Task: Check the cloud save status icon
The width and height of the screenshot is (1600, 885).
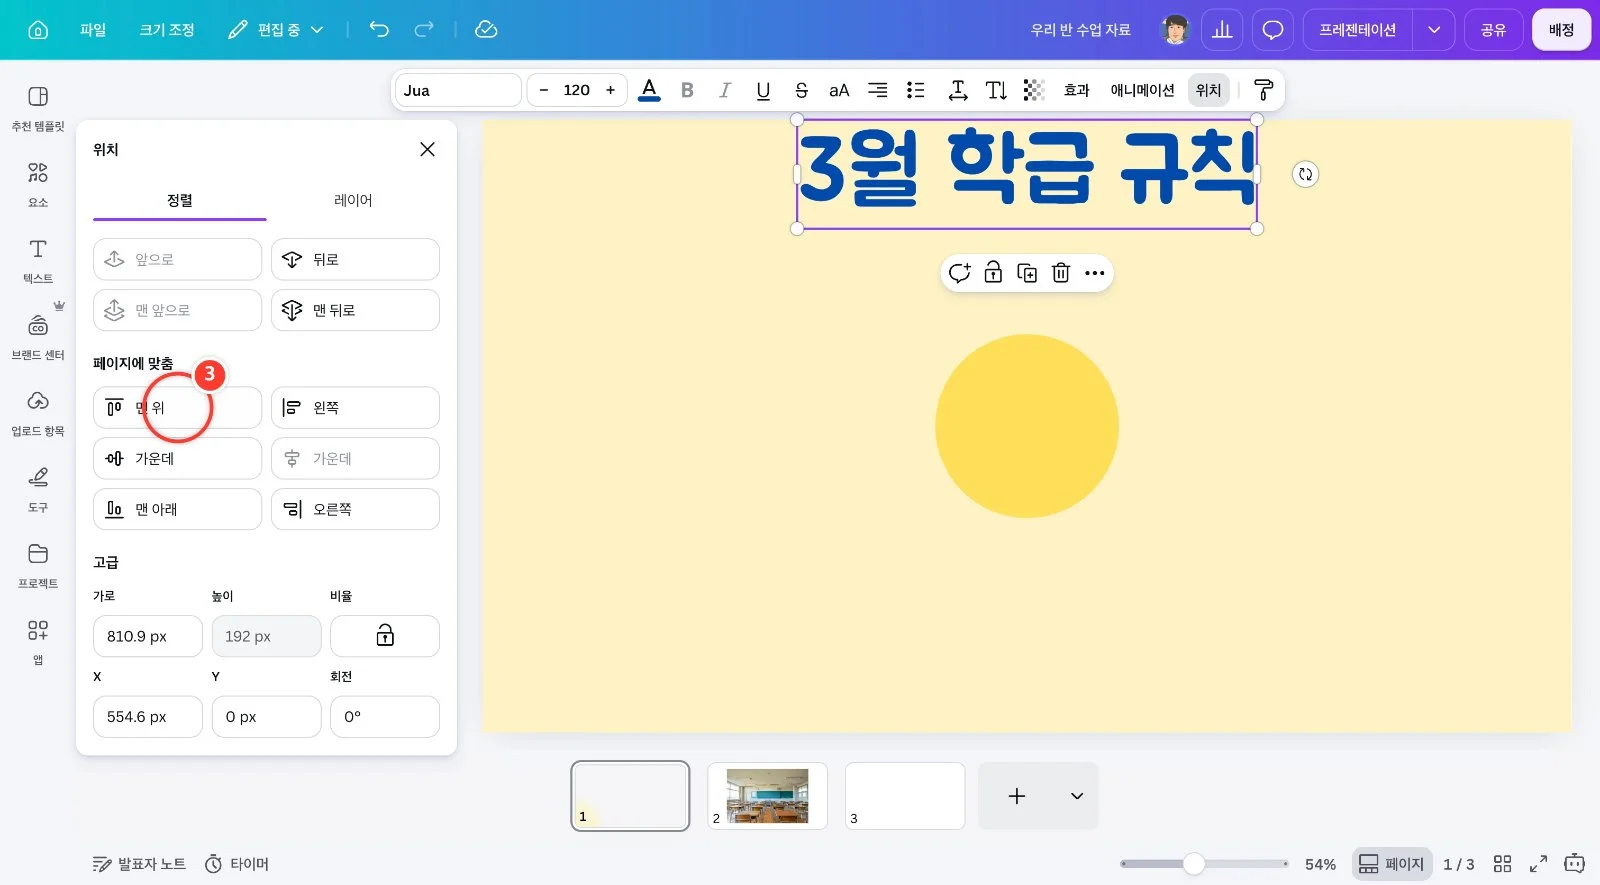Action: coord(486,30)
